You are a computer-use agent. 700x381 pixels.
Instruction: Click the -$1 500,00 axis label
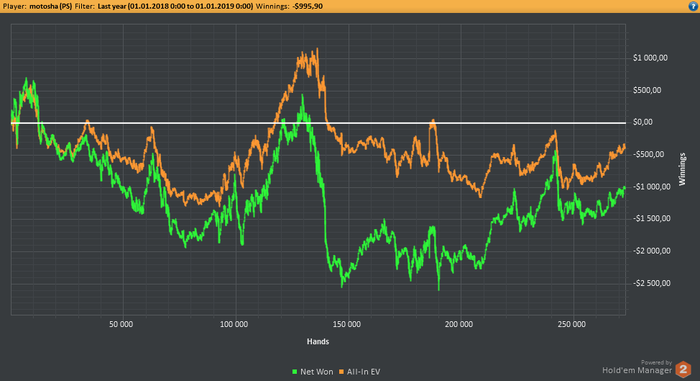click(652, 218)
